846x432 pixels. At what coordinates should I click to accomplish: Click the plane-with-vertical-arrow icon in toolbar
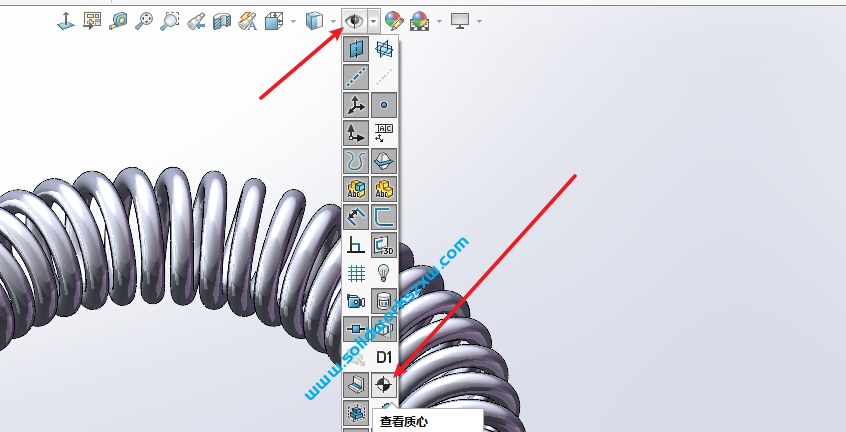point(66,22)
